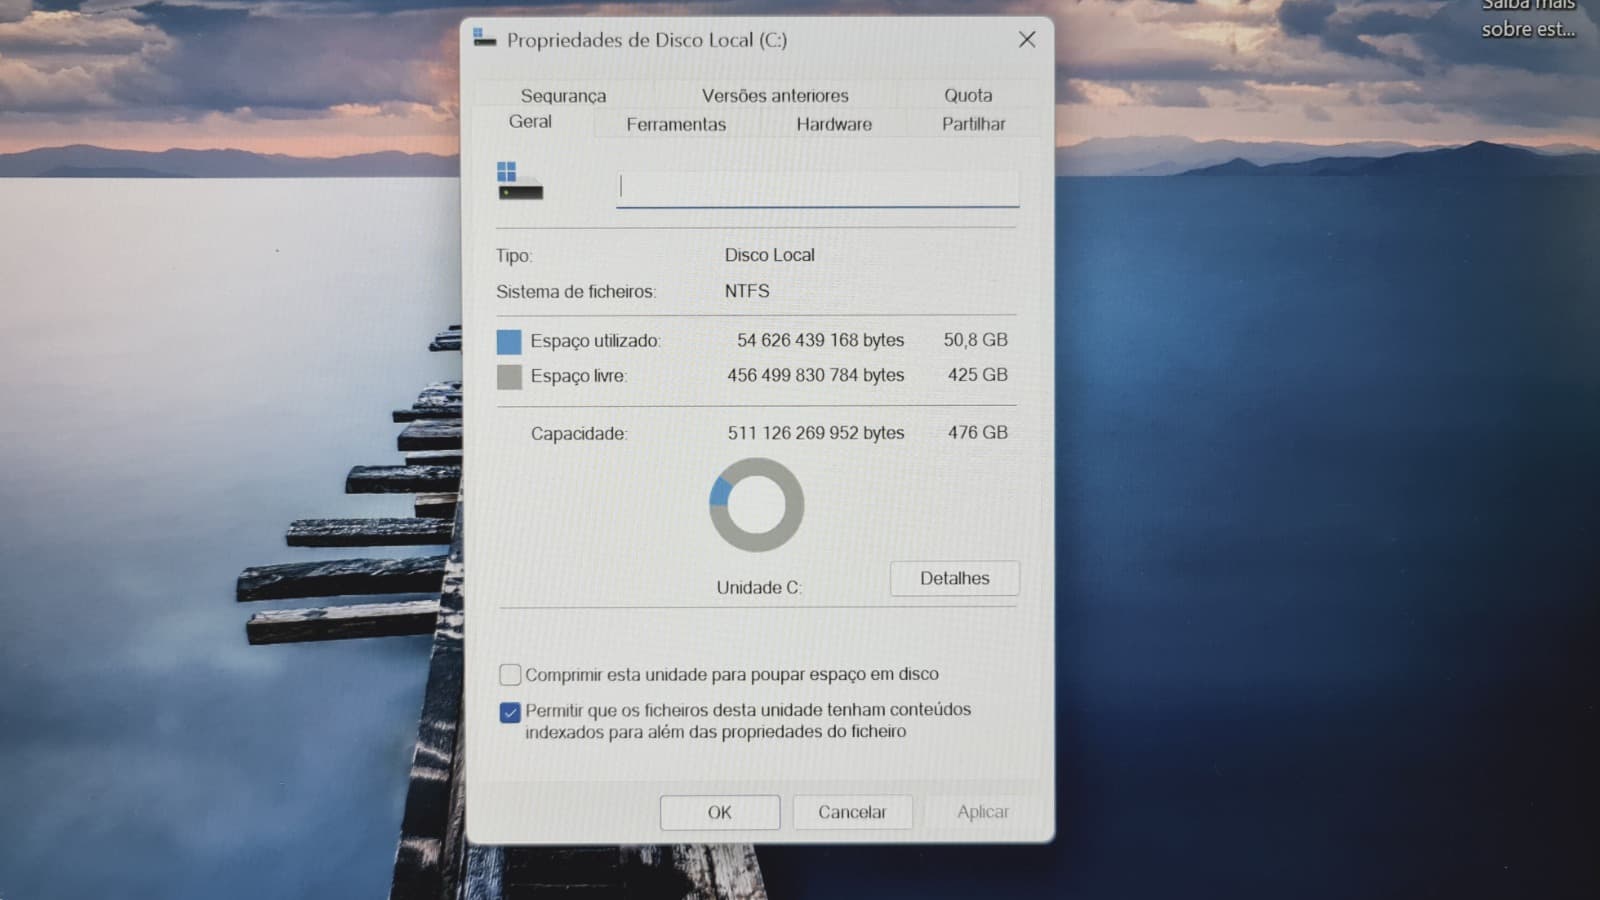1600x900 pixels.
Task: Open the Hardware tab
Action: 834,124
